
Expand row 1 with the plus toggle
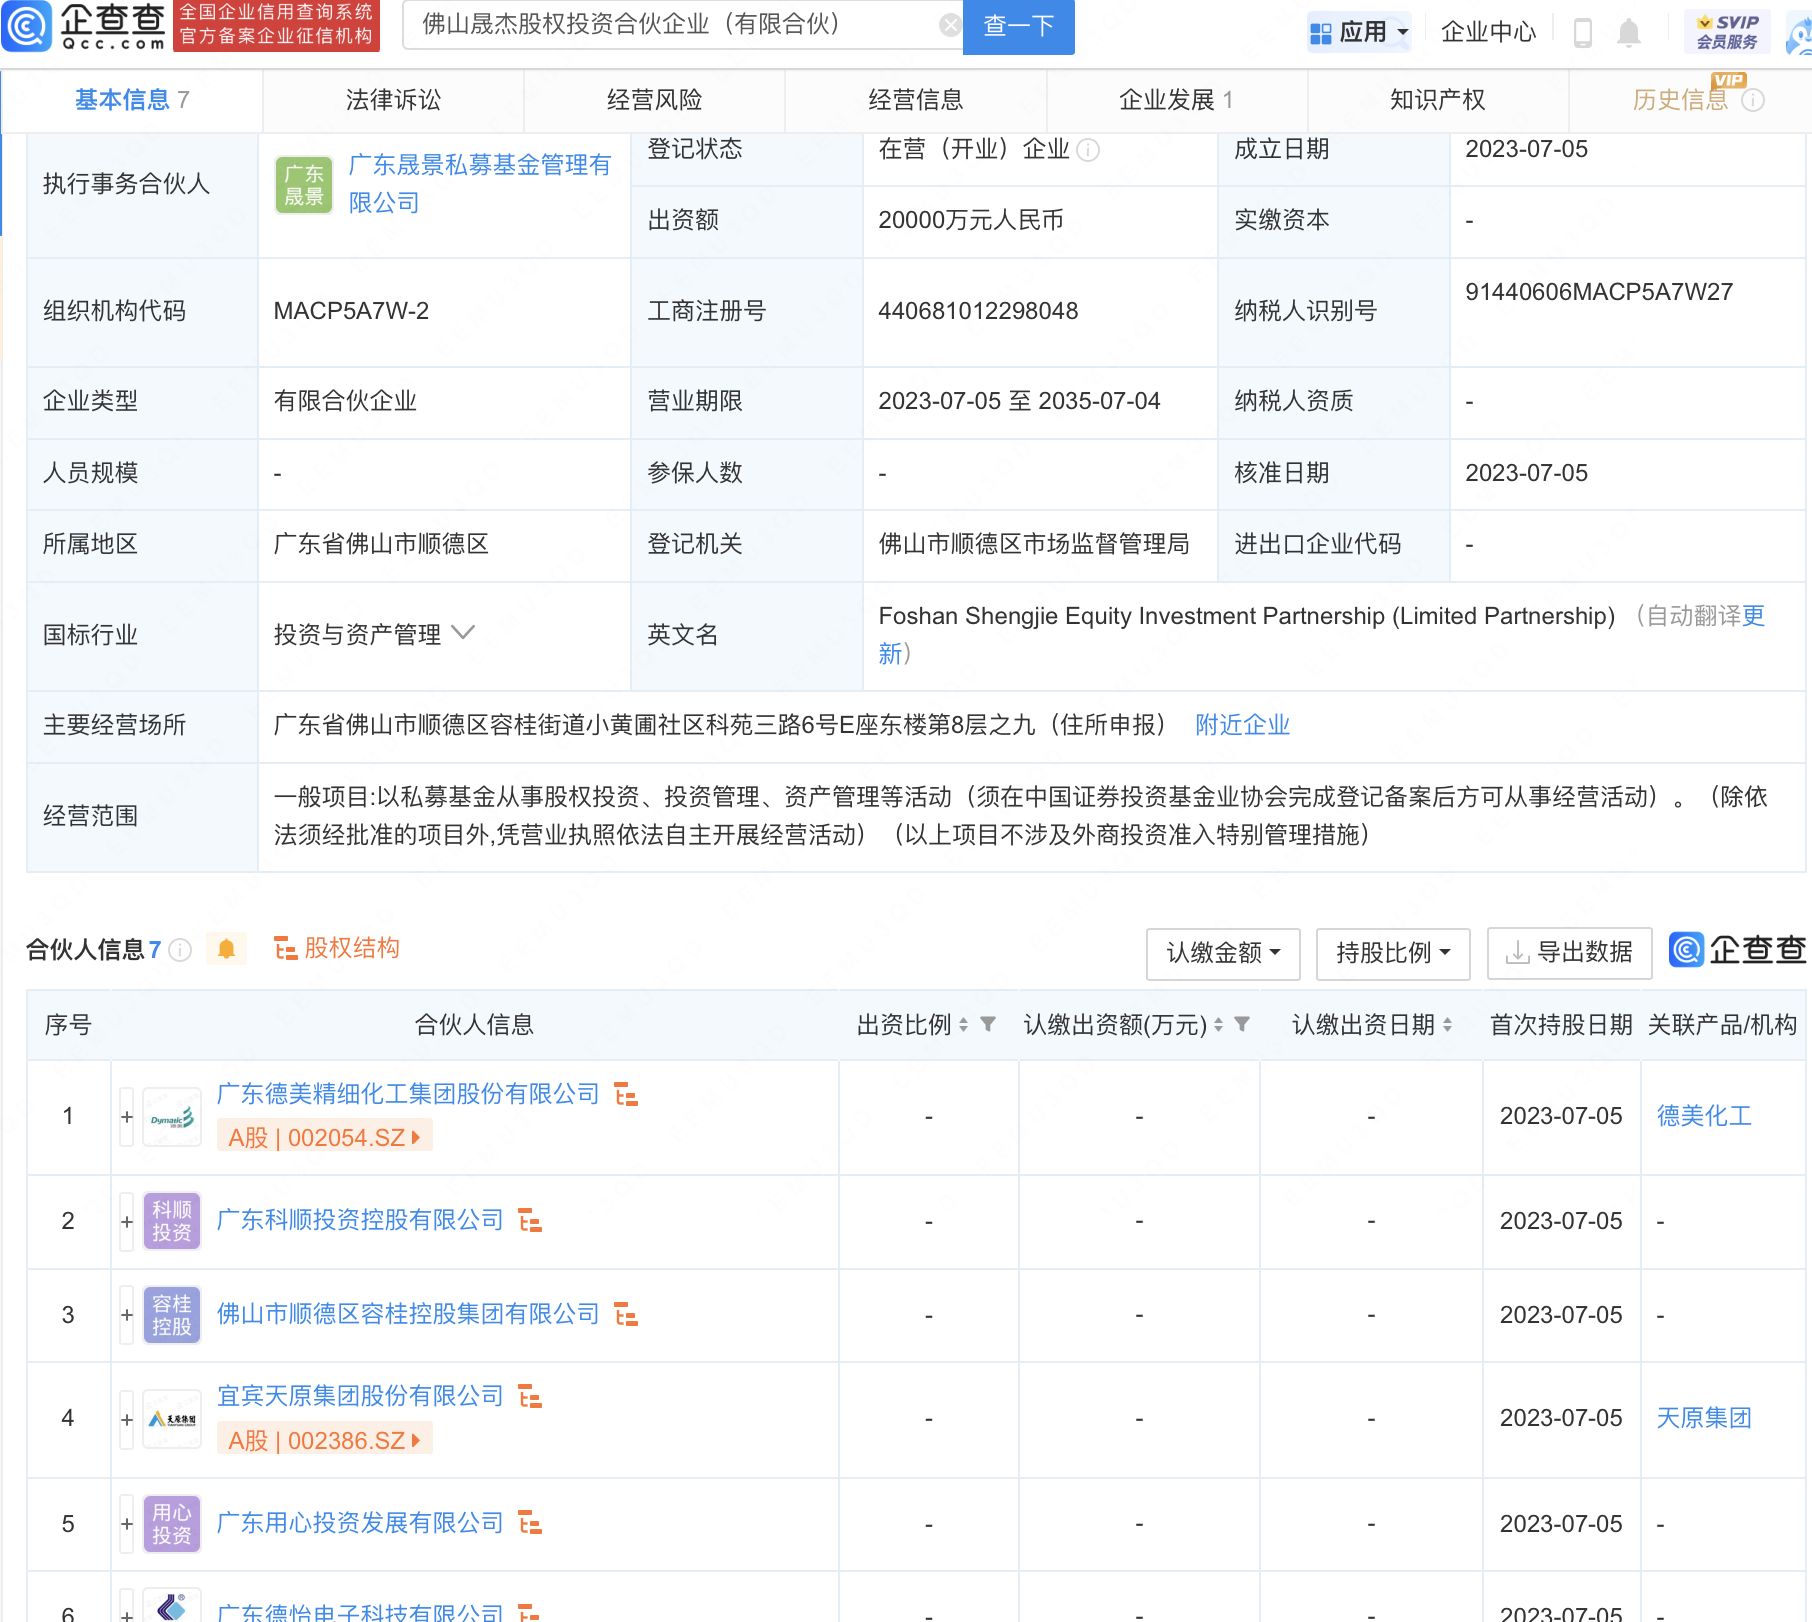pyautogui.click(x=127, y=1117)
